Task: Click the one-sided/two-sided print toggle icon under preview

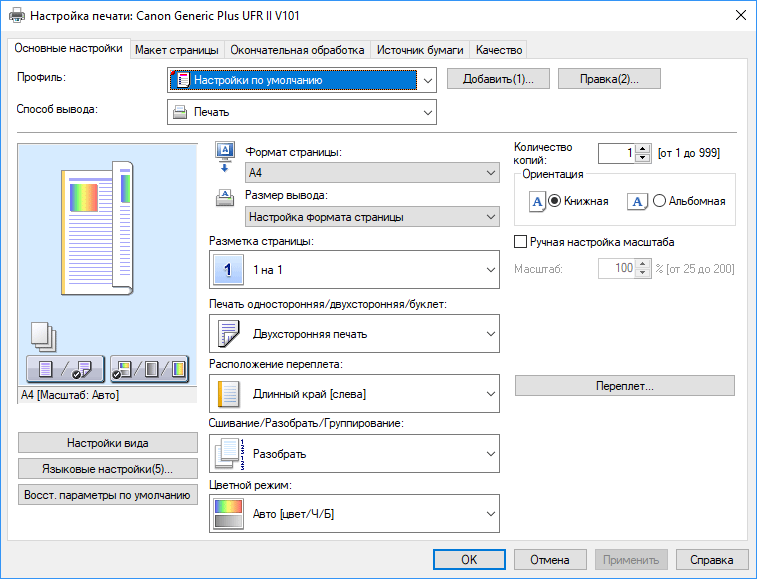Action: point(65,369)
